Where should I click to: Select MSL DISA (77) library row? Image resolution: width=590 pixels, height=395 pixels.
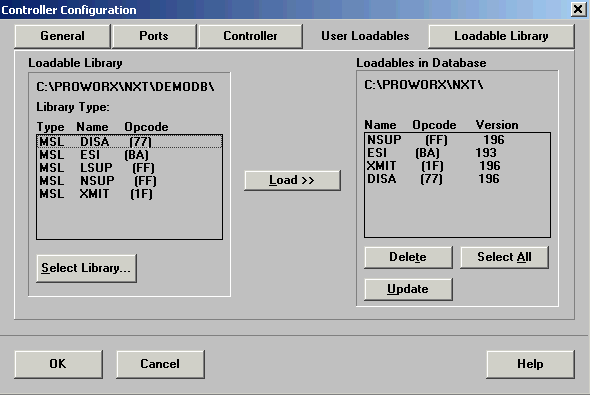click(130, 142)
